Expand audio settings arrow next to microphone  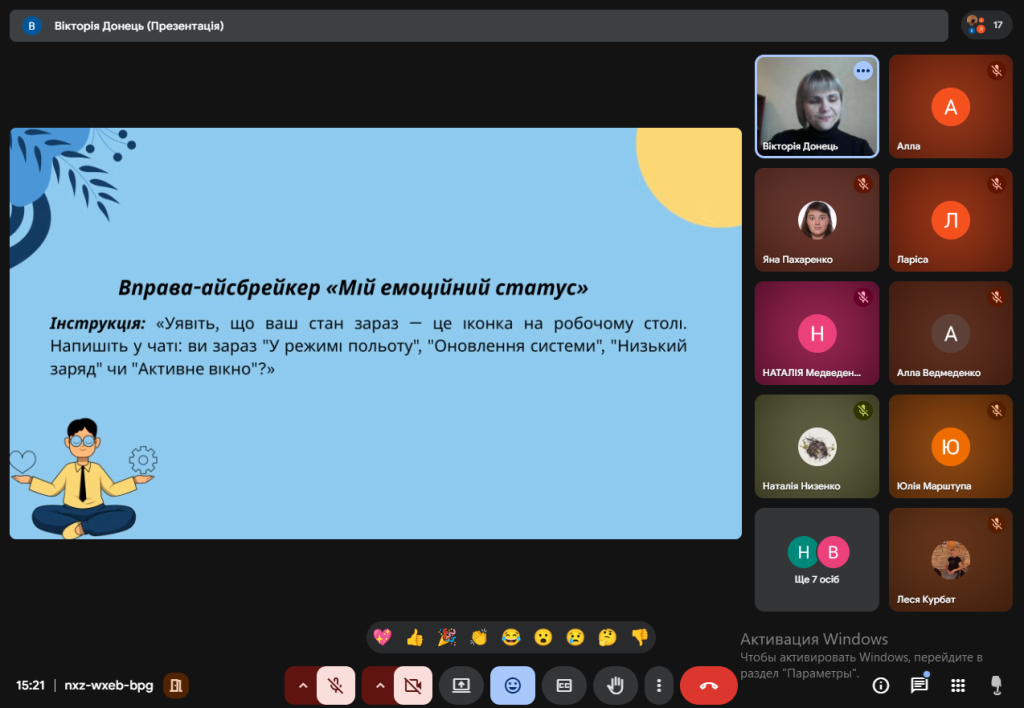click(x=303, y=686)
